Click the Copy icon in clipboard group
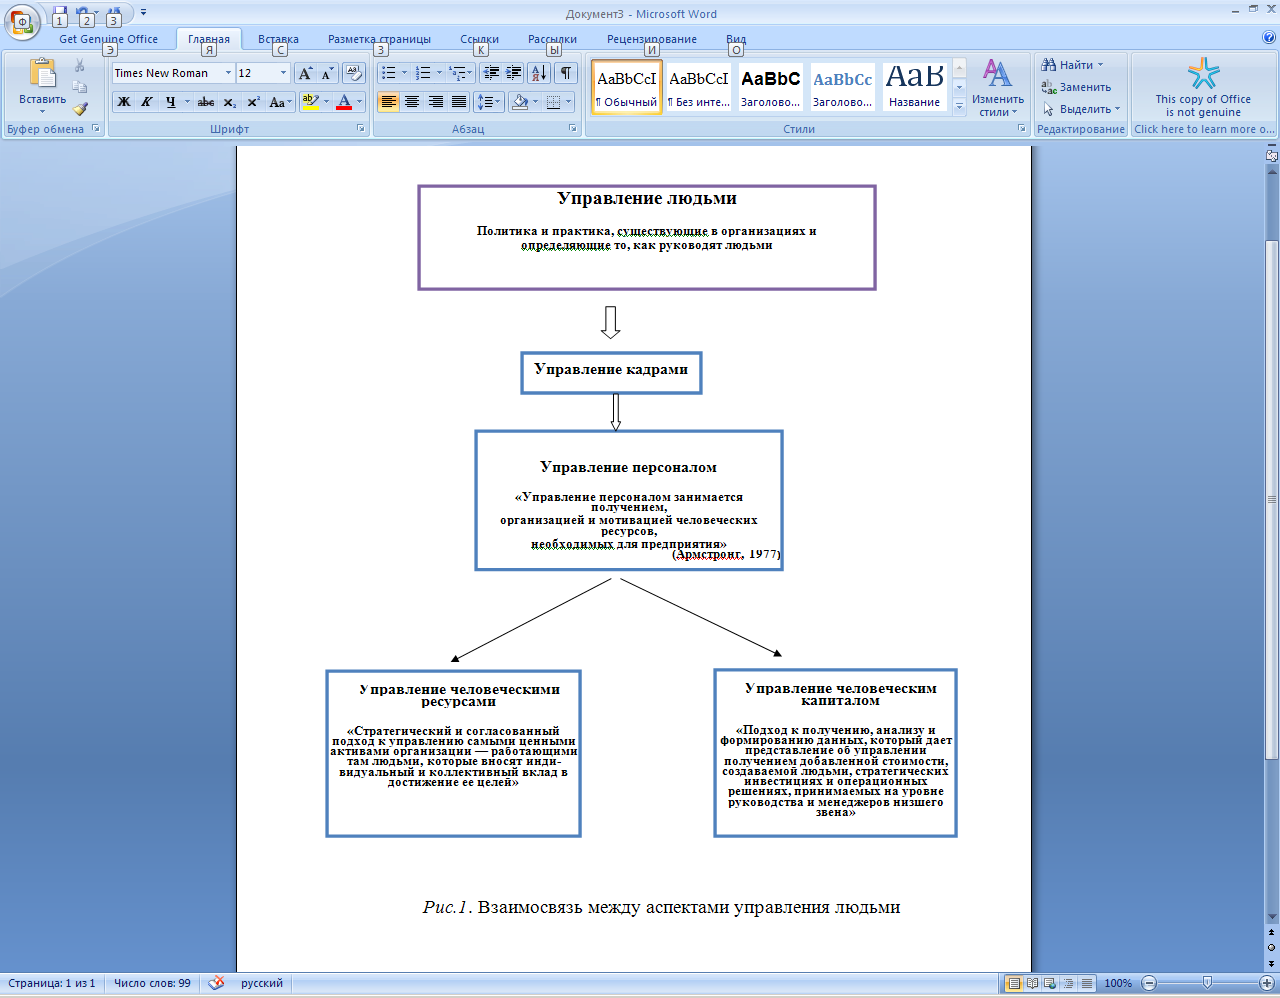Image resolution: width=1280 pixels, height=998 pixels. 80,87
